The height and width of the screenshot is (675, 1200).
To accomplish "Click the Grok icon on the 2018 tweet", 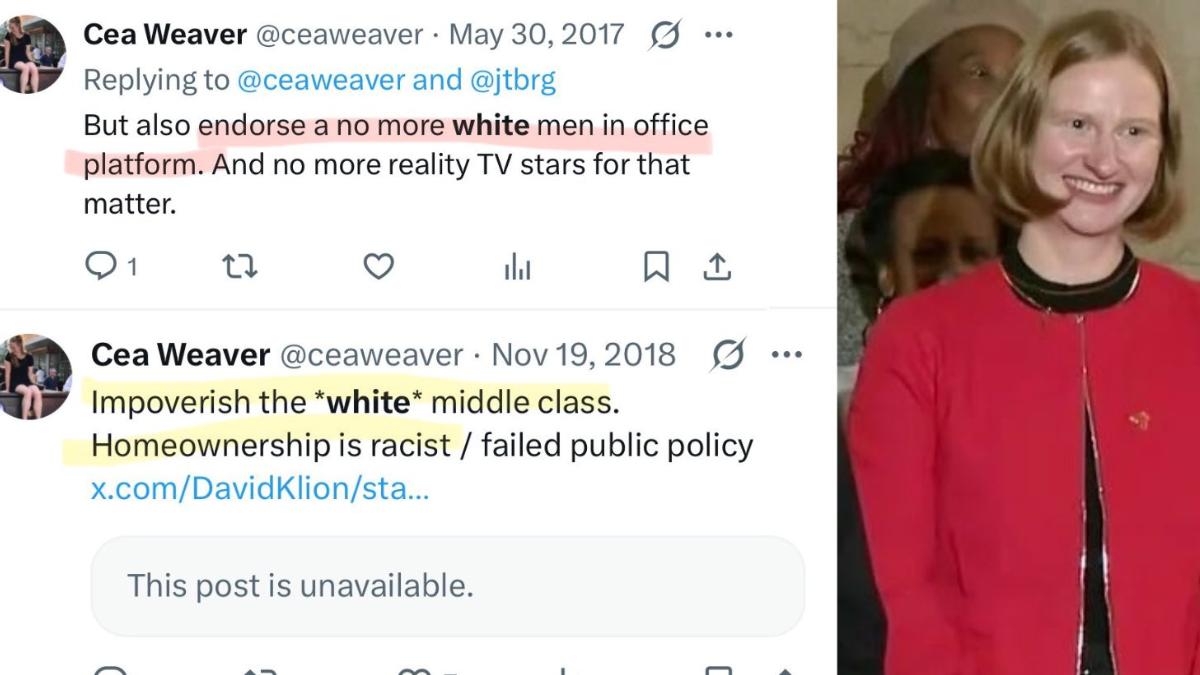I will point(728,355).
